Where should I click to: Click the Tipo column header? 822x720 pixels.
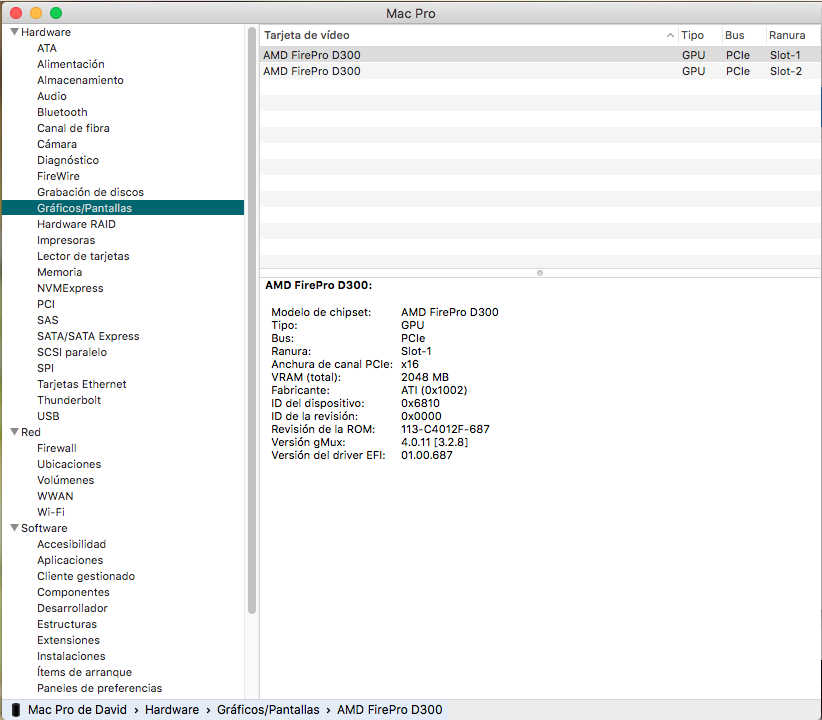click(x=693, y=36)
